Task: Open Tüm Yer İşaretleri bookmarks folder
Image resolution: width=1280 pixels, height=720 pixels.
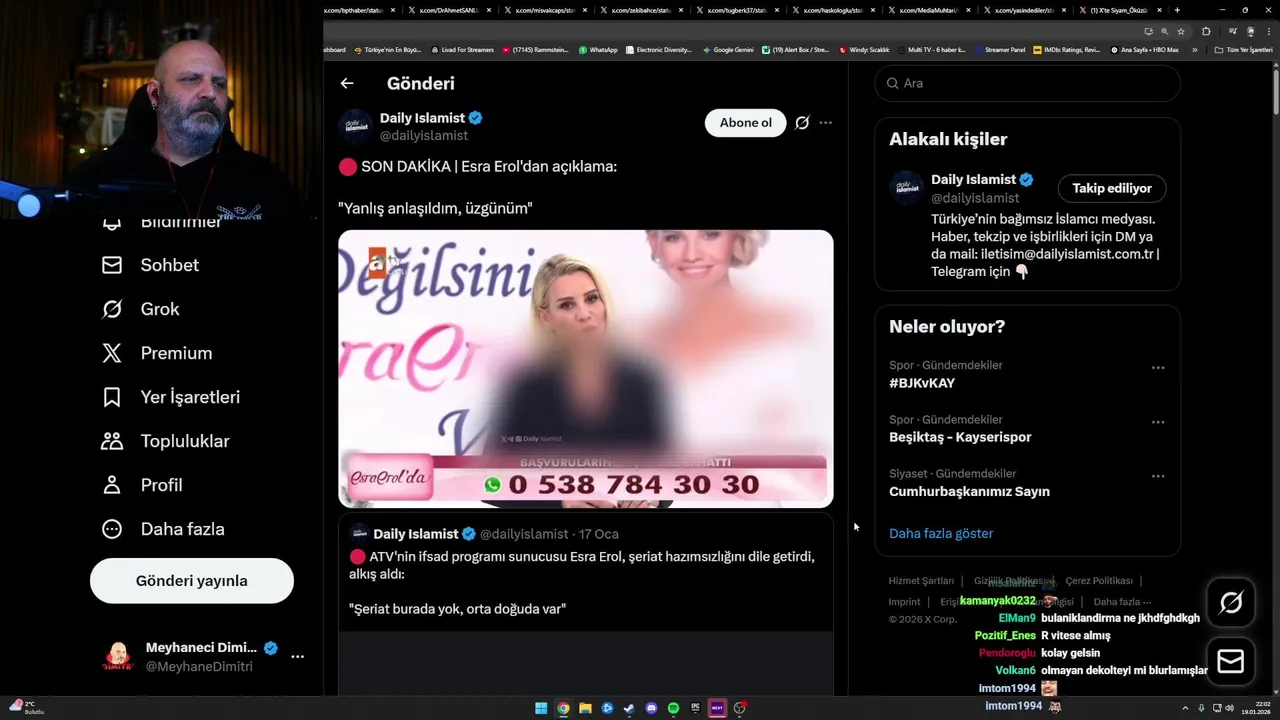Action: point(1243,50)
